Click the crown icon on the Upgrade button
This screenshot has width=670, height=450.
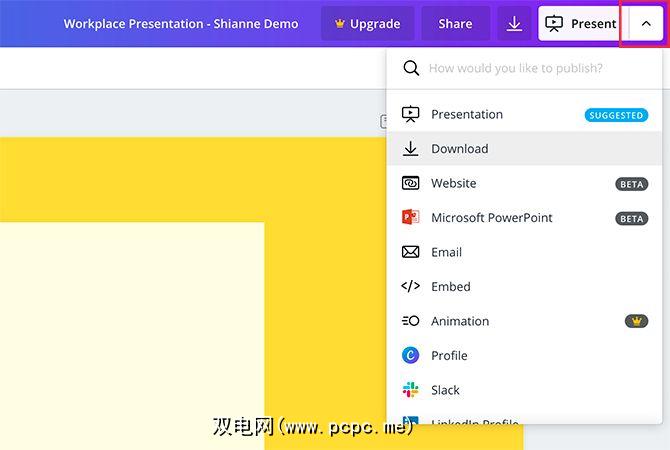[340, 24]
